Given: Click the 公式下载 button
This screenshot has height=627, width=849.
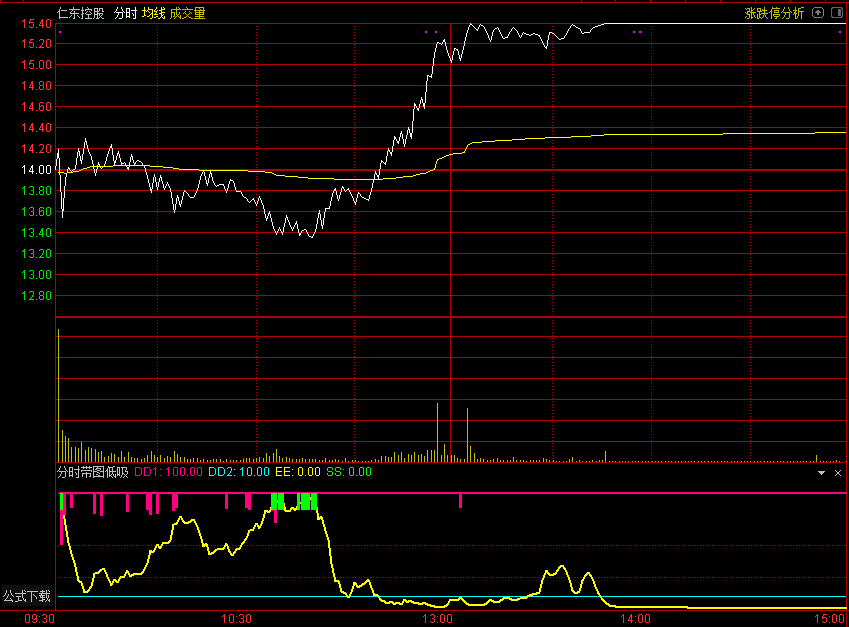Looking at the screenshot, I should (27, 596).
